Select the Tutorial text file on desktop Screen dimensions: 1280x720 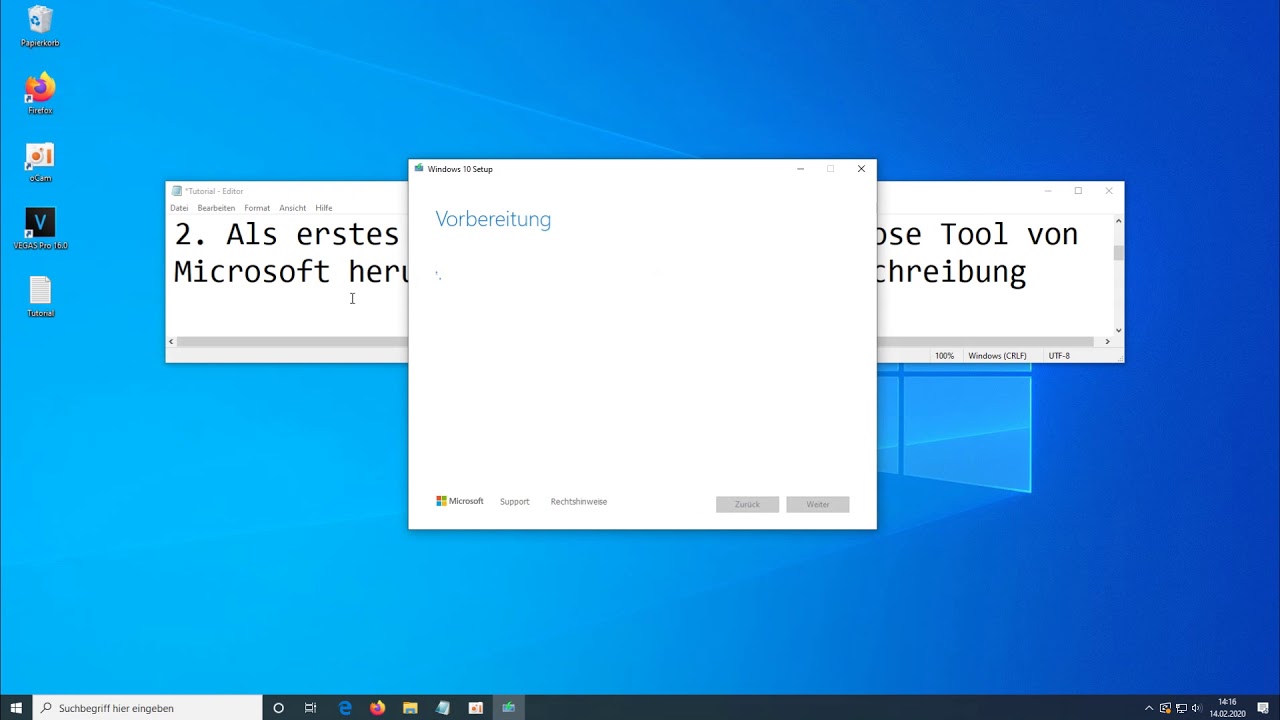(40, 297)
